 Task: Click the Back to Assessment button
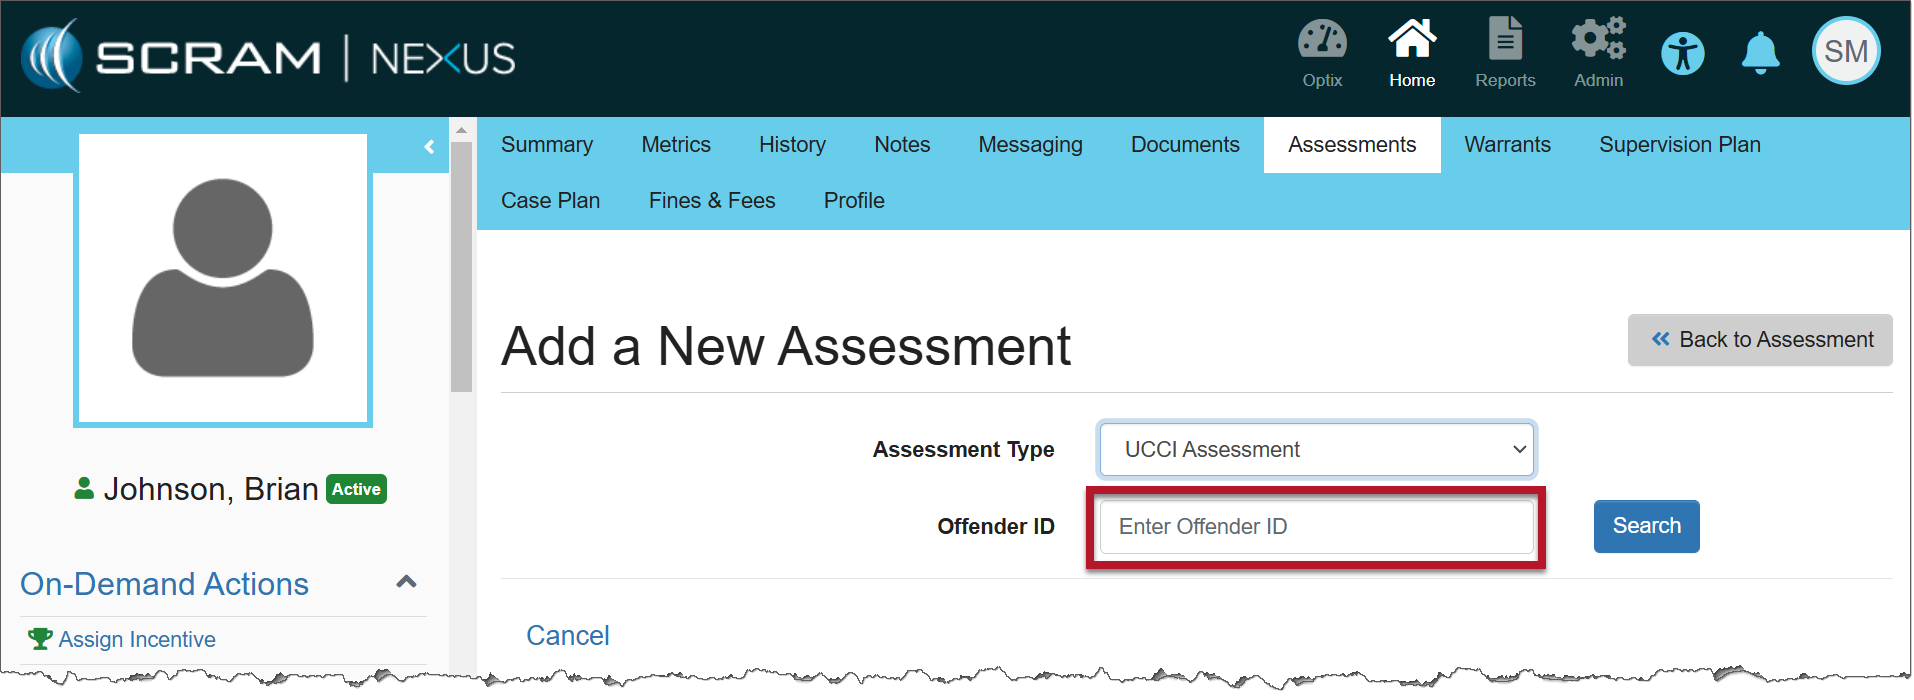tap(1759, 340)
